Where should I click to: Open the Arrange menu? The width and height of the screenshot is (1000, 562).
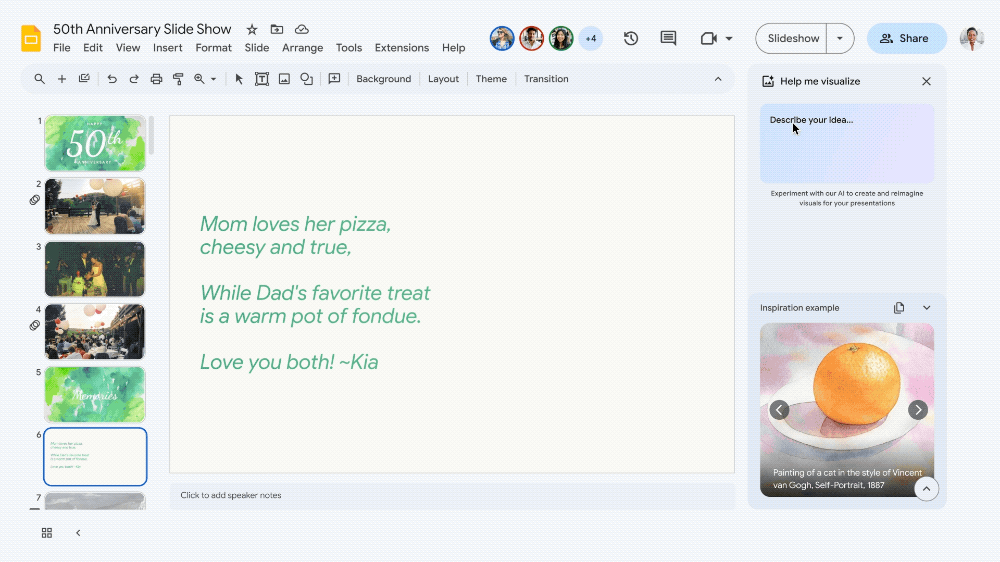pos(302,48)
